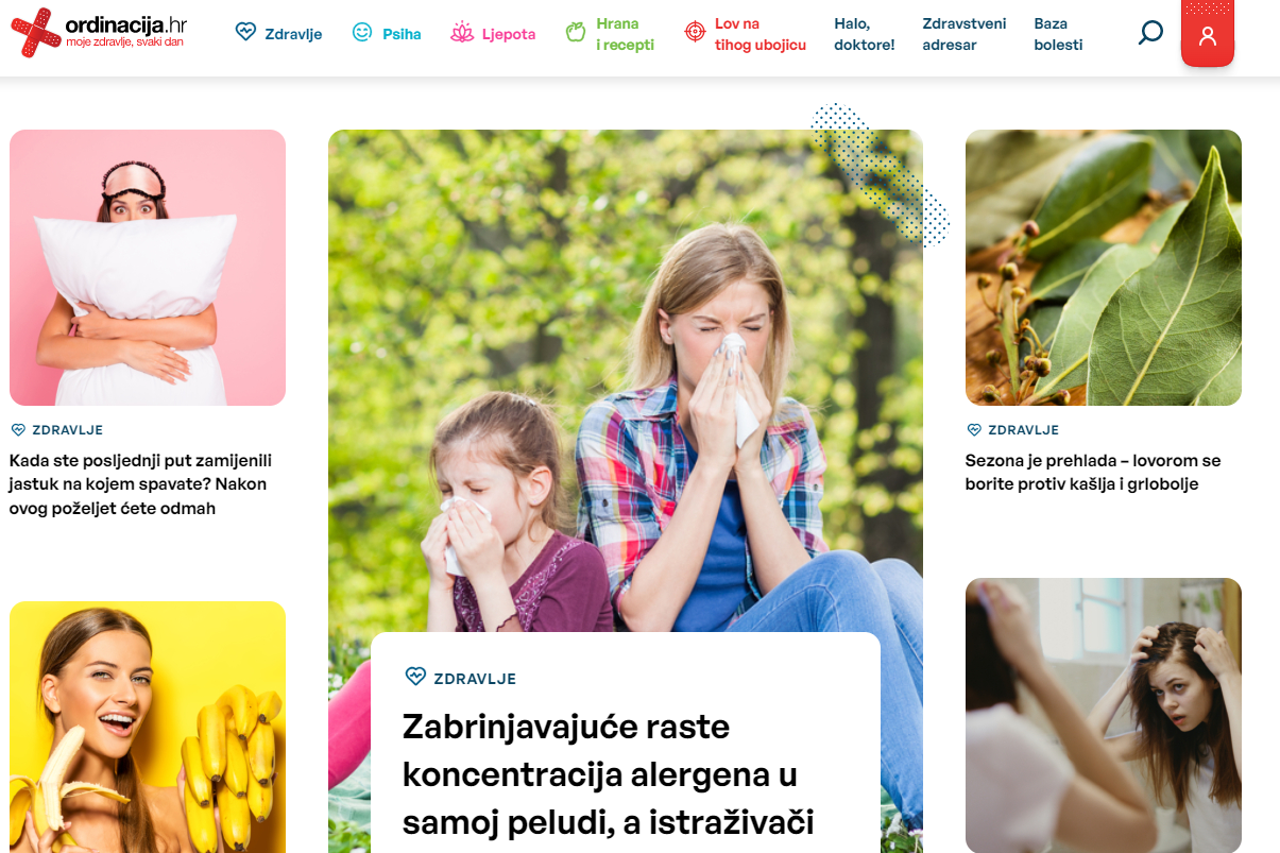
Task: Click the target icon beside Lov na tihog ubojicu
Action: 695,32
